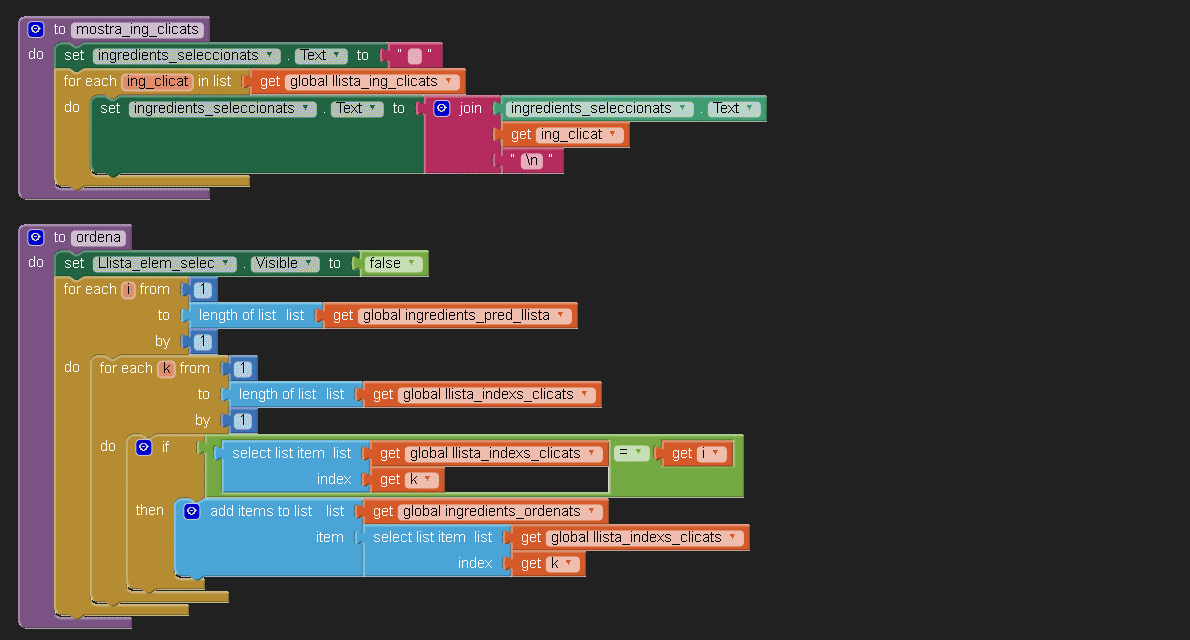Viewport: 1190px width, 640px height.
Task: Edit the \n text string value
Action: 532,160
